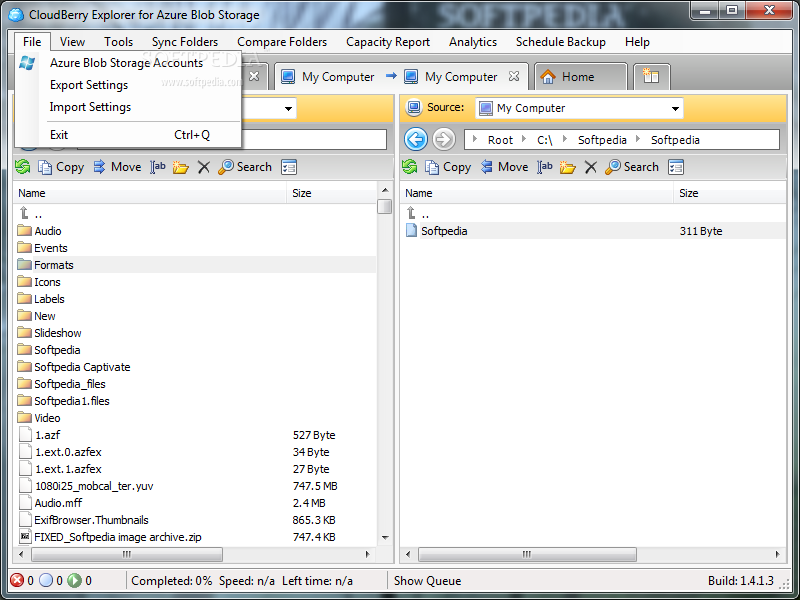800x600 pixels.
Task: Open left pane source dropdown arrow
Action: point(288,108)
